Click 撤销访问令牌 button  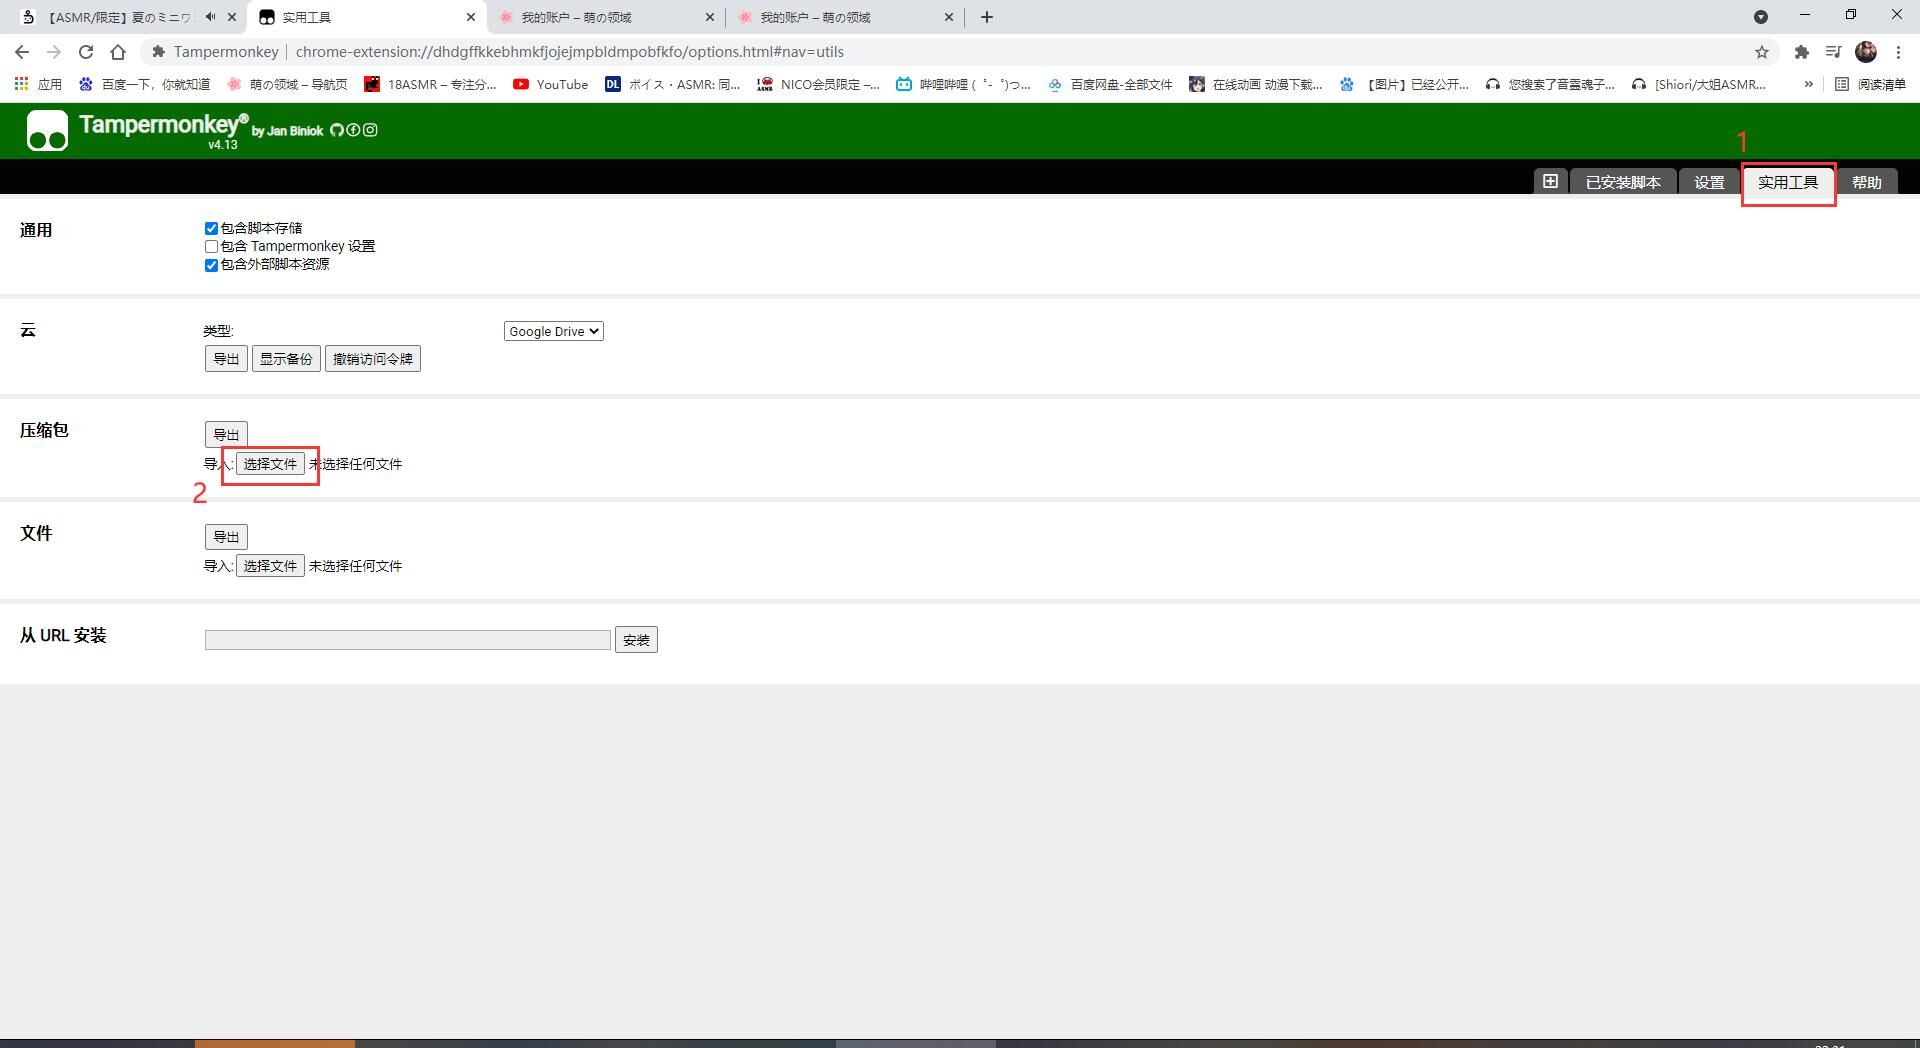pyautogui.click(x=372, y=359)
